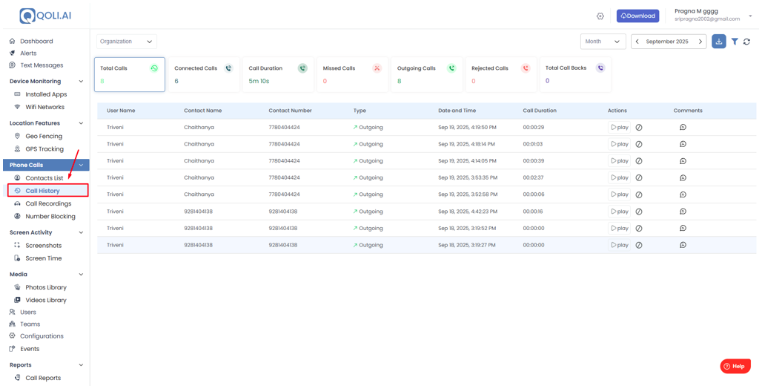This screenshot has width=759, height=388.
Task: Refresh the call history list
Action: (x=746, y=42)
